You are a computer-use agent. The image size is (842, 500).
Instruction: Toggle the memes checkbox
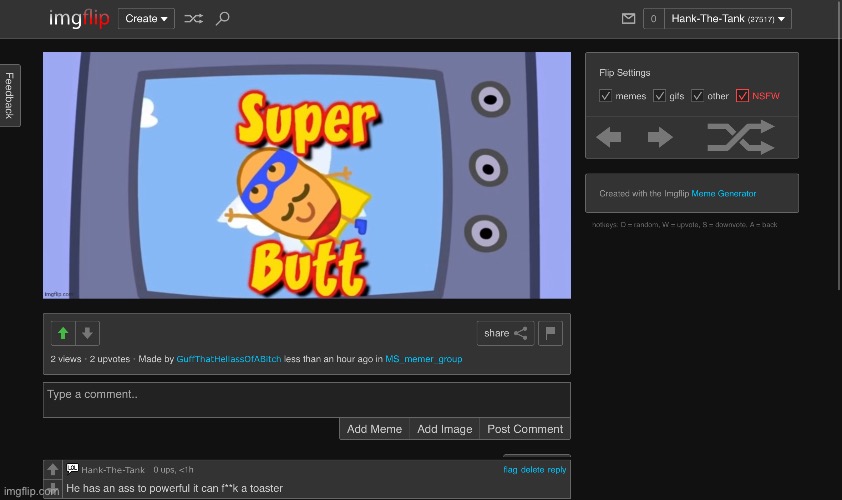click(605, 96)
